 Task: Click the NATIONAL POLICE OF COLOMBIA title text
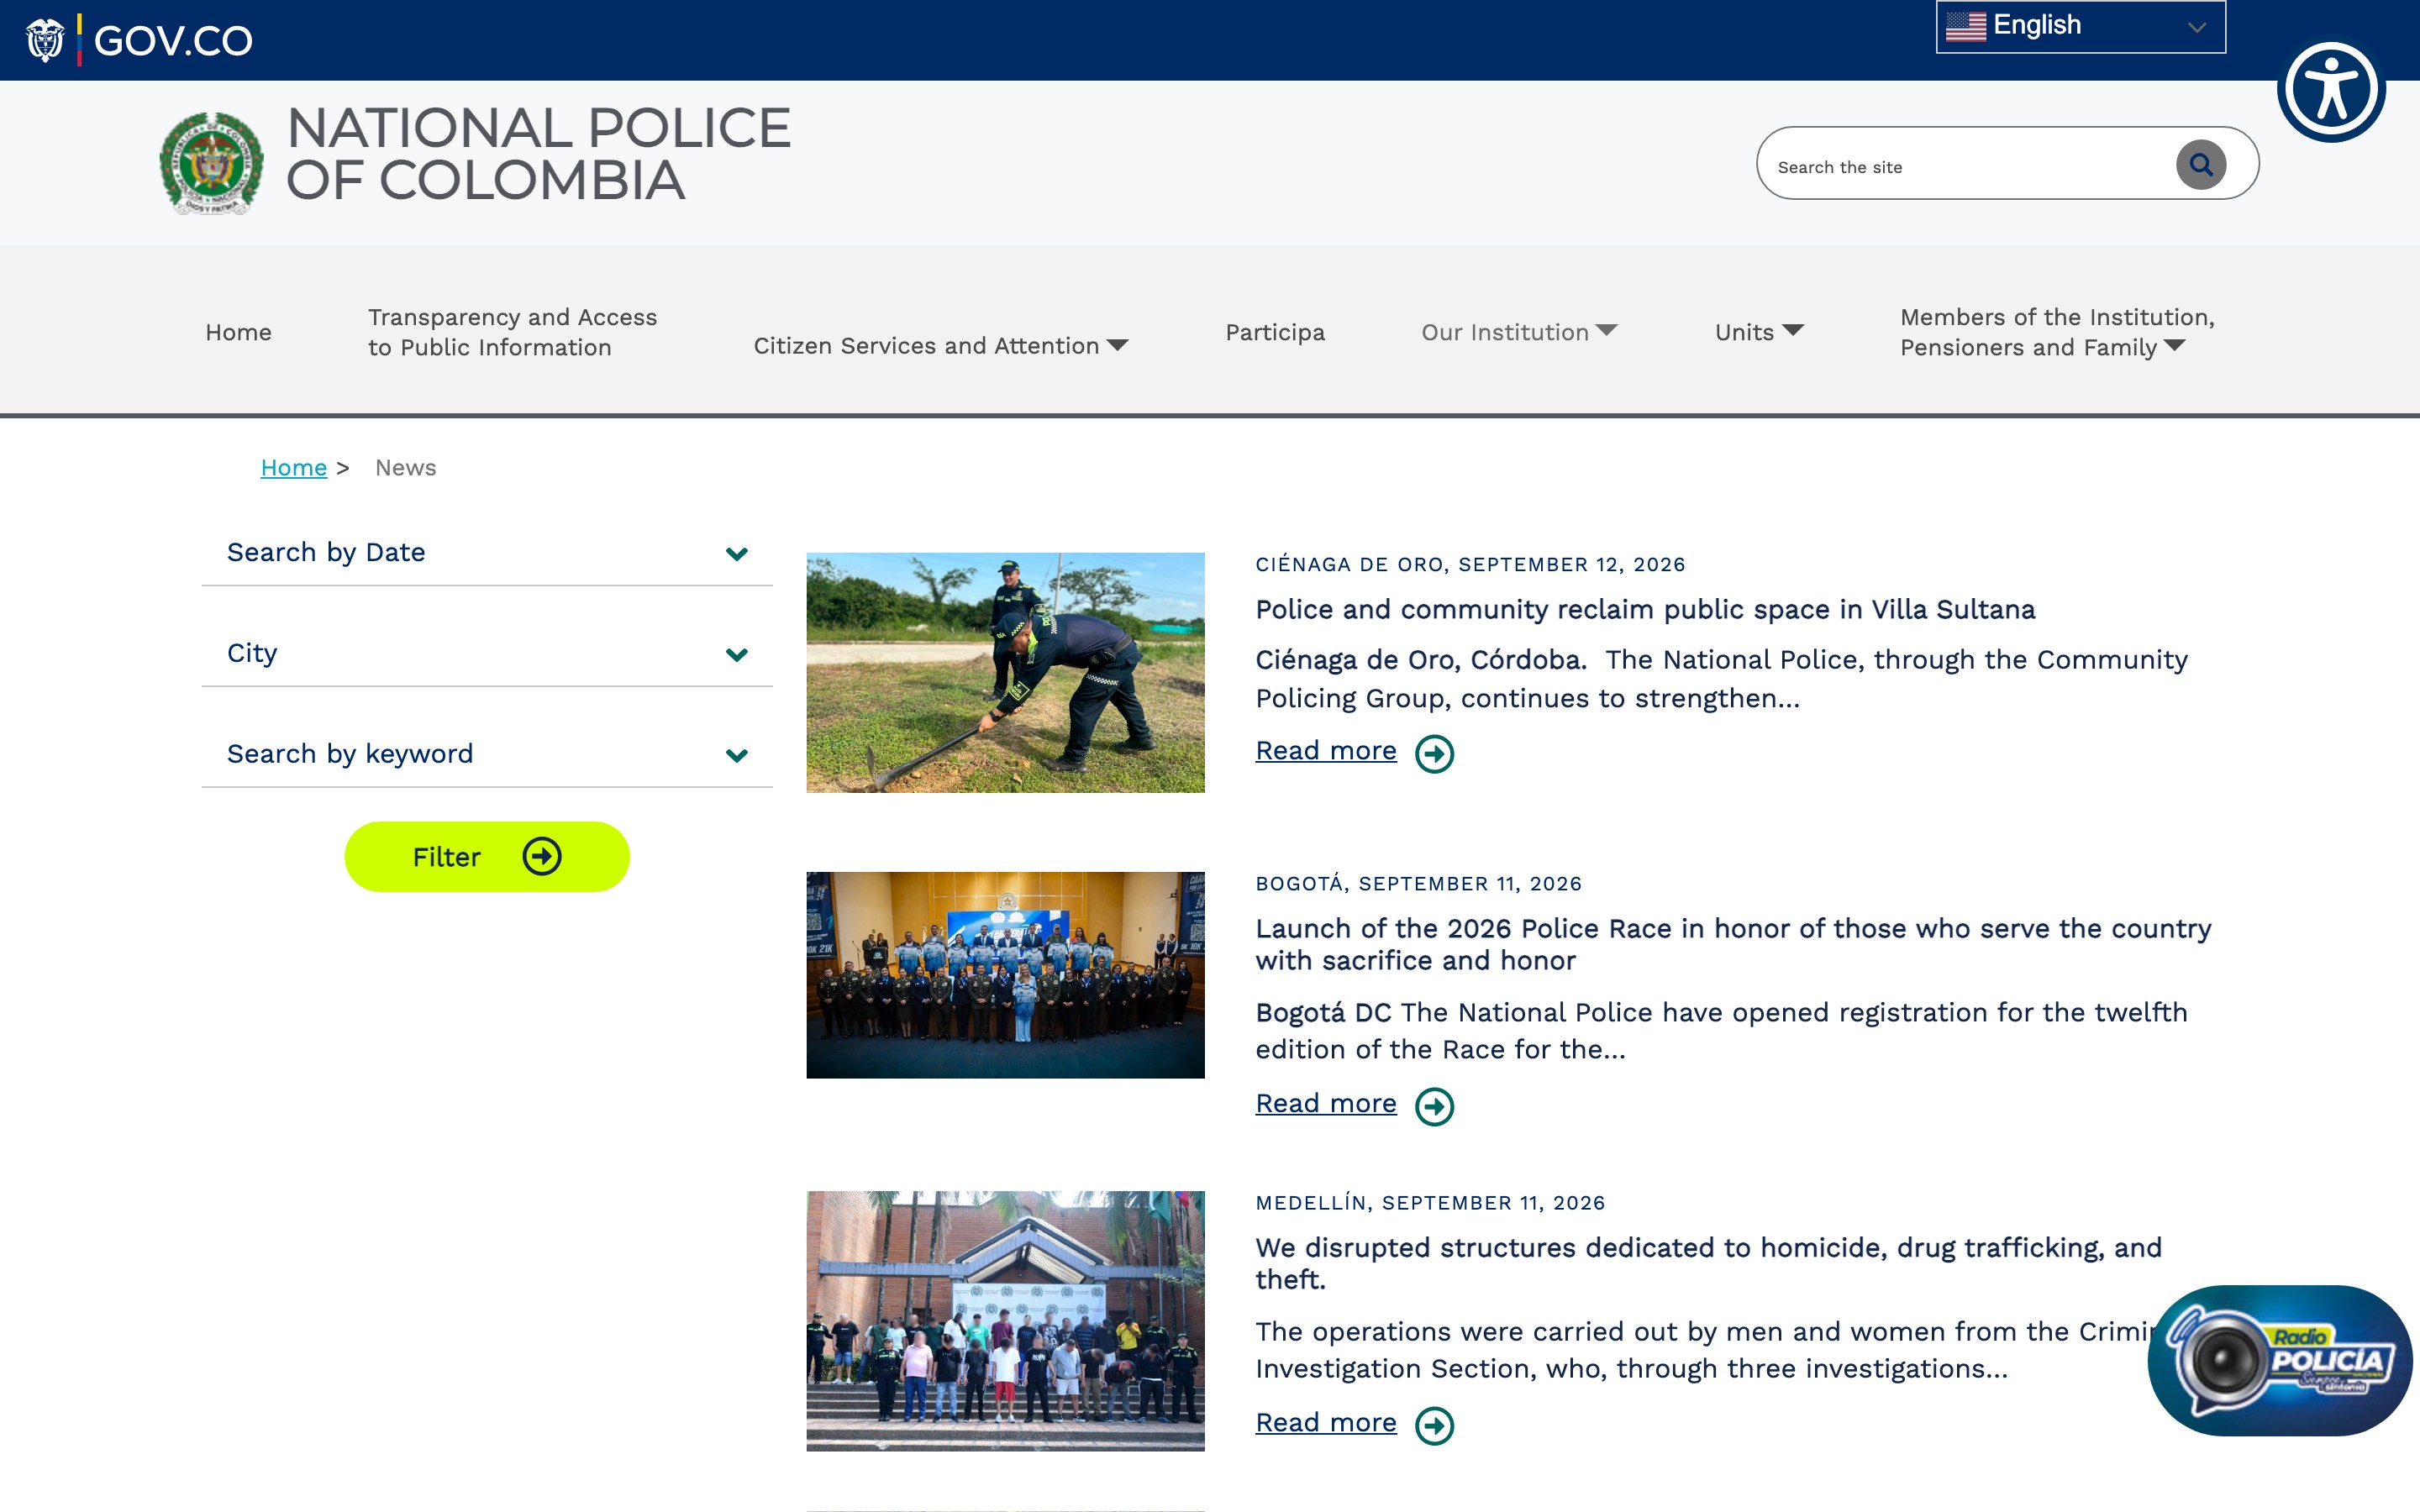[x=538, y=154]
